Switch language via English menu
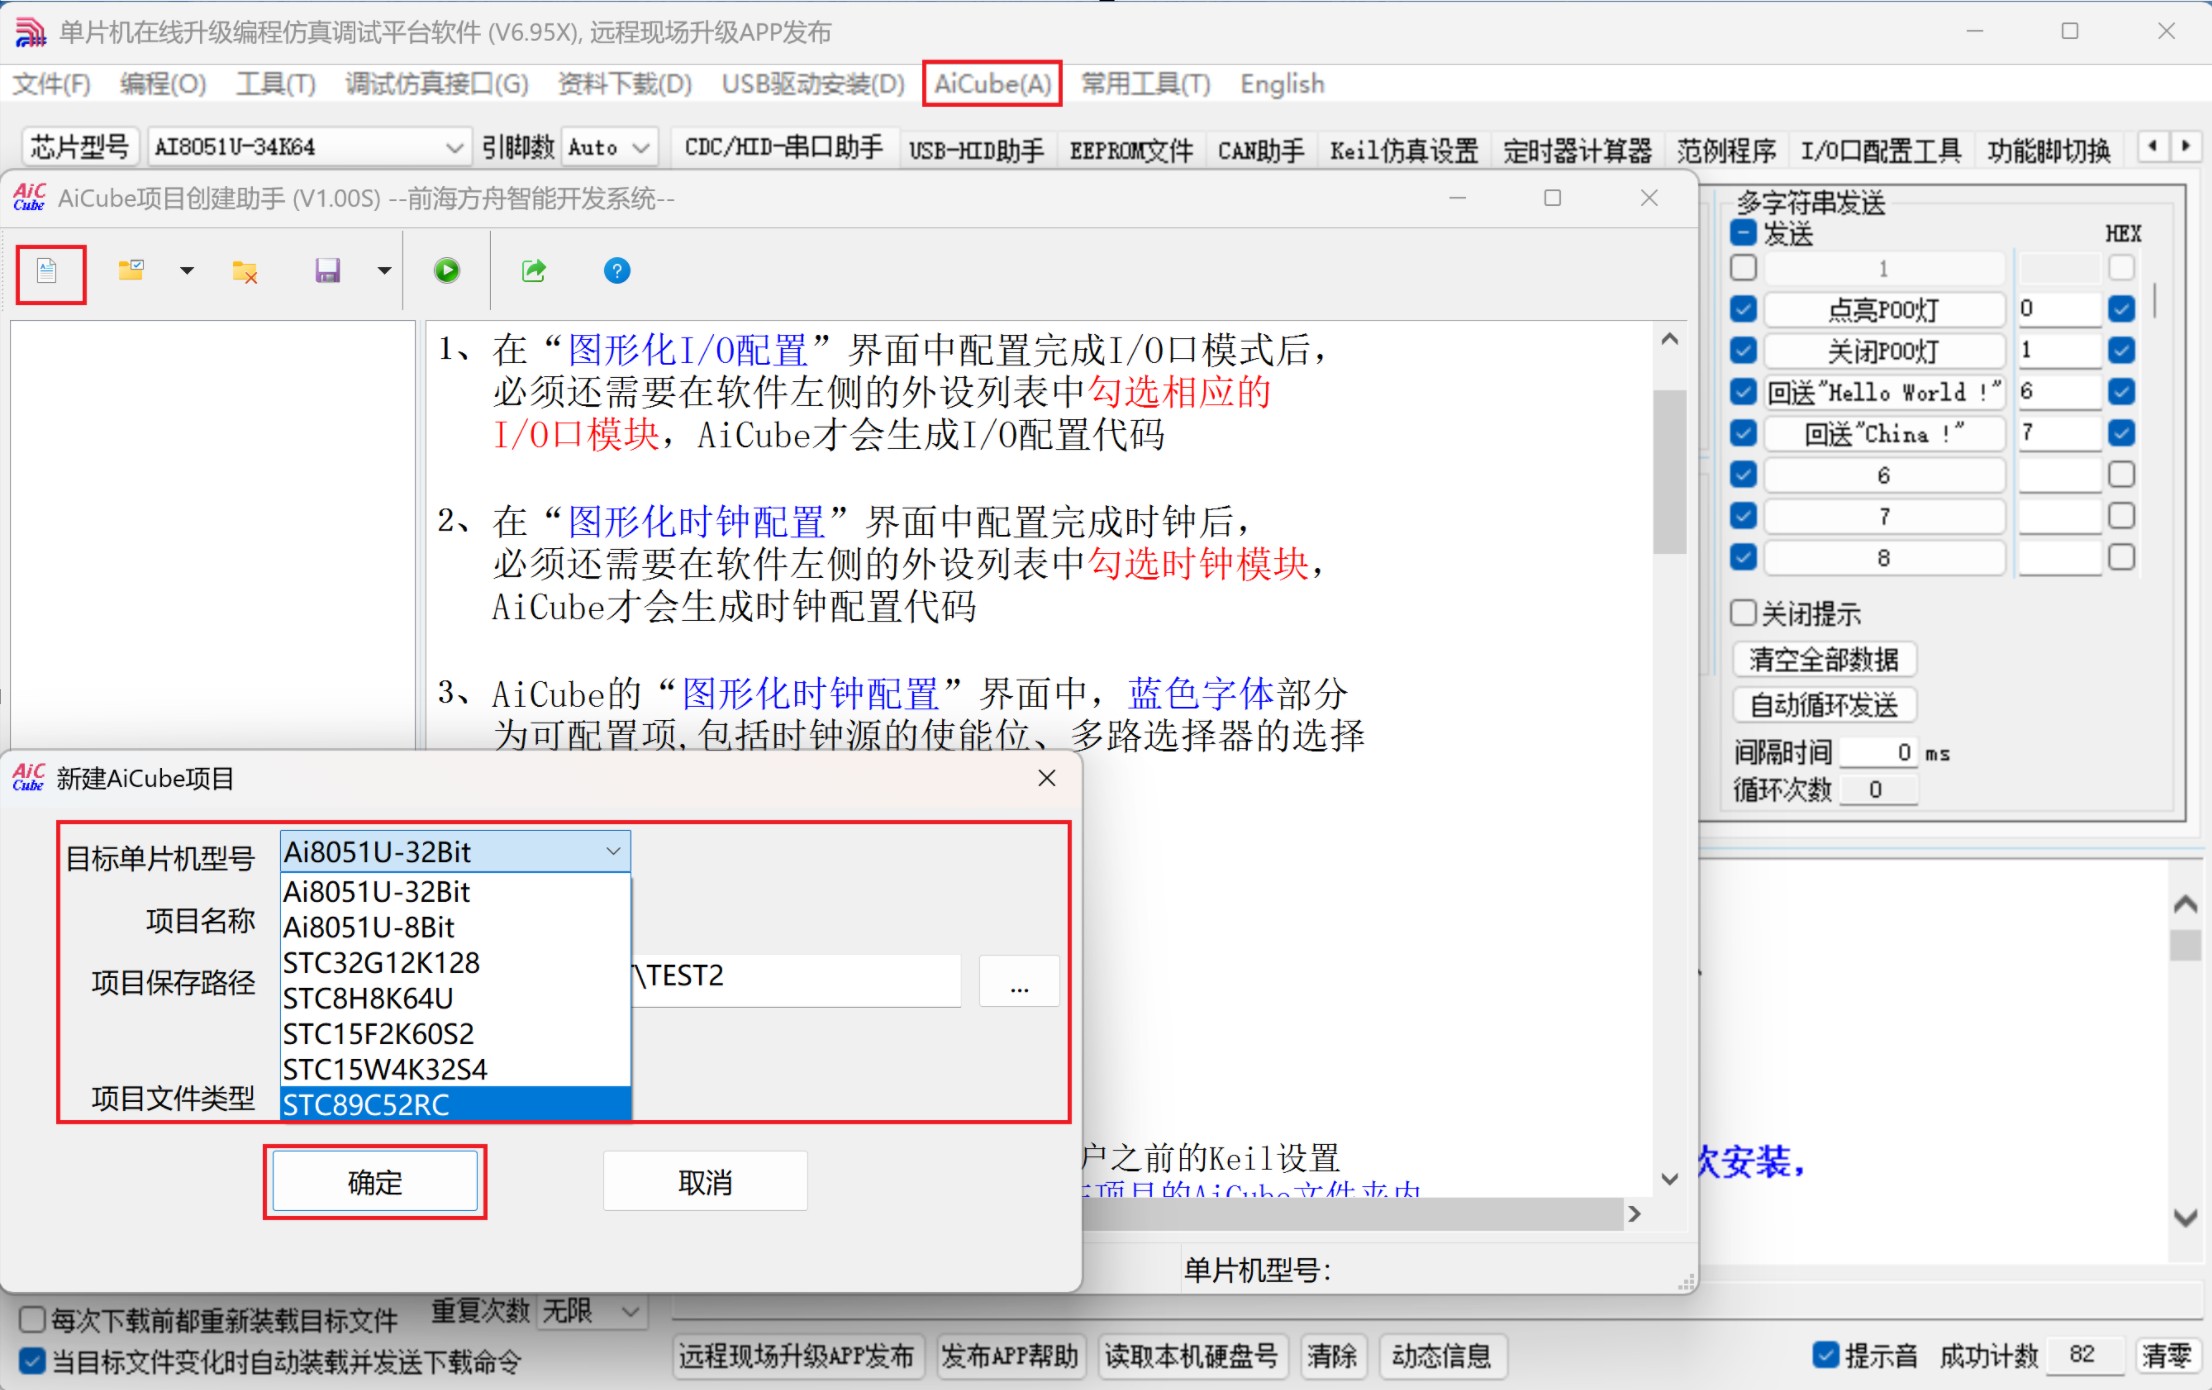The height and width of the screenshot is (1390, 2212). pyautogui.click(x=1282, y=84)
